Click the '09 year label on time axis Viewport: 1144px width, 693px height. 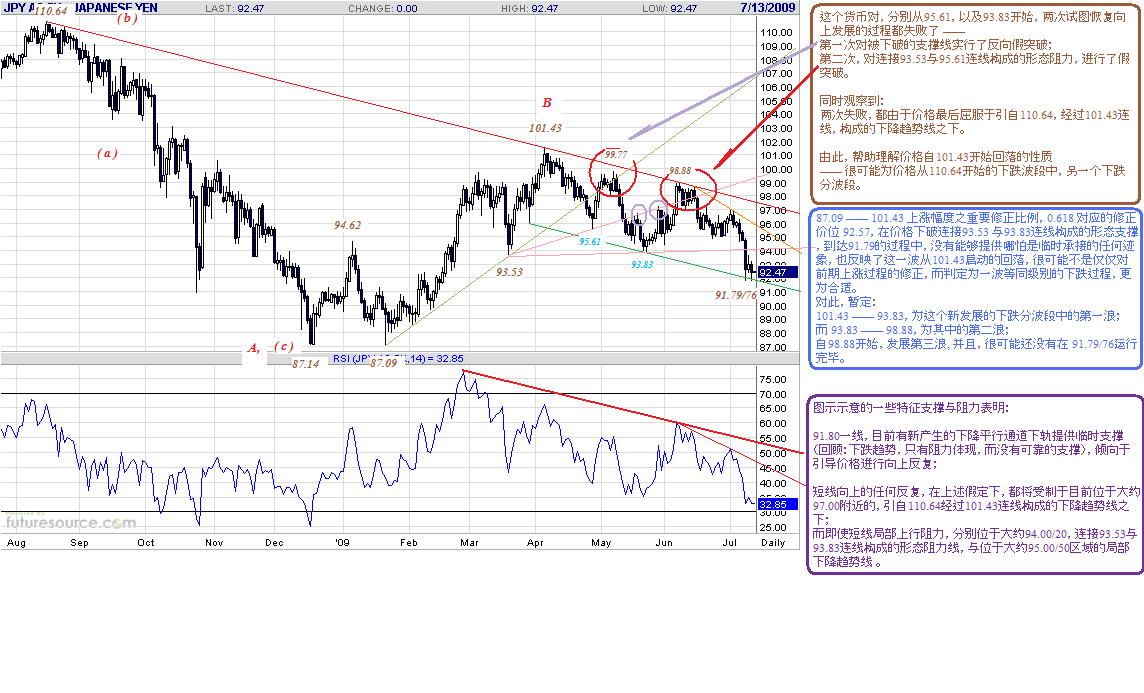click(342, 543)
